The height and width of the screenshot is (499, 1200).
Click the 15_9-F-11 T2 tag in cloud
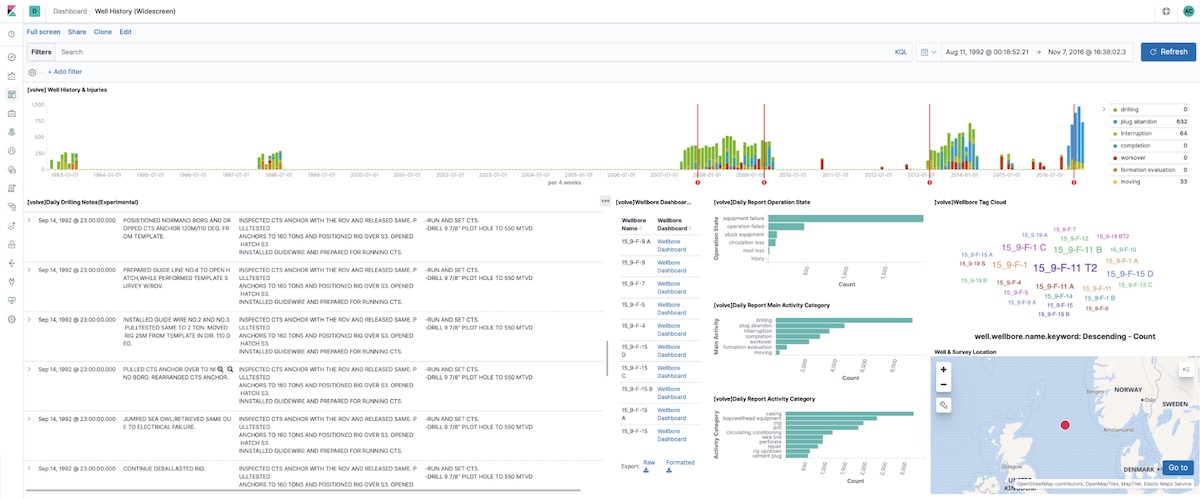(1065, 268)
